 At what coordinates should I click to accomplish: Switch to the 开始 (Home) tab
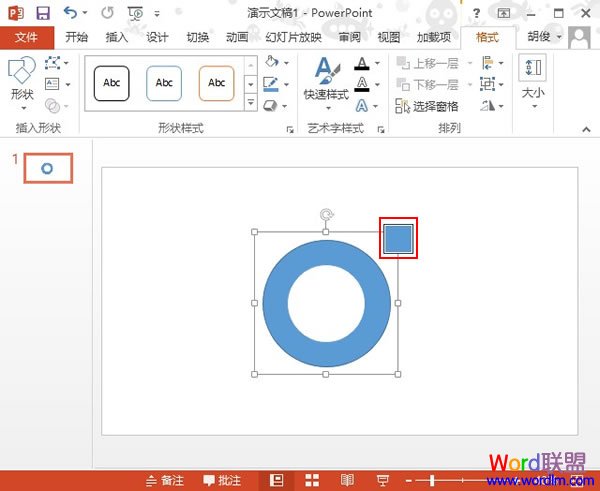pos(76,37)
